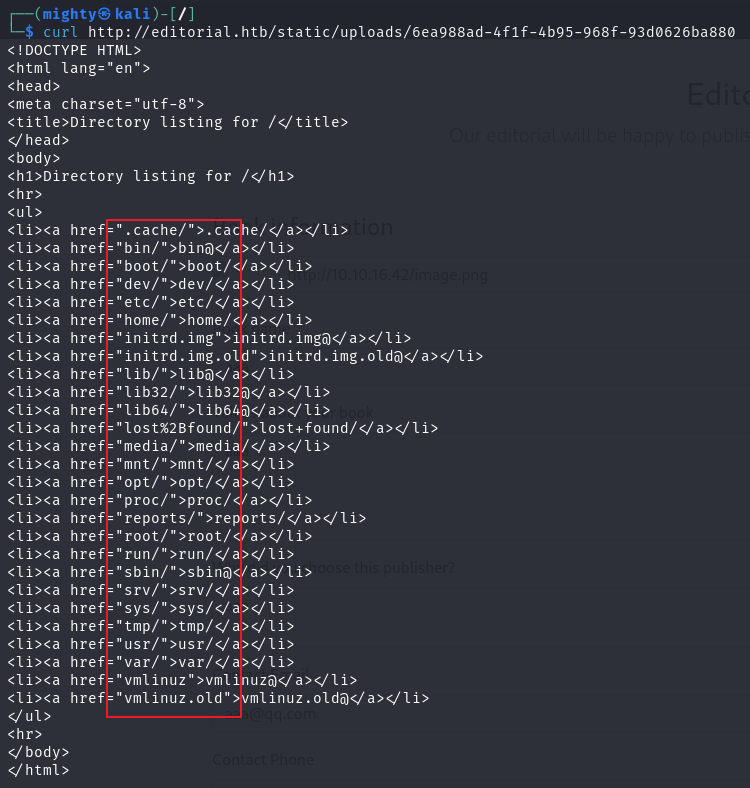The height and width of the screenshot is (788, 750).
Task: Click the vmlinuz.old entry line
Action: click(x=218, y=698)
